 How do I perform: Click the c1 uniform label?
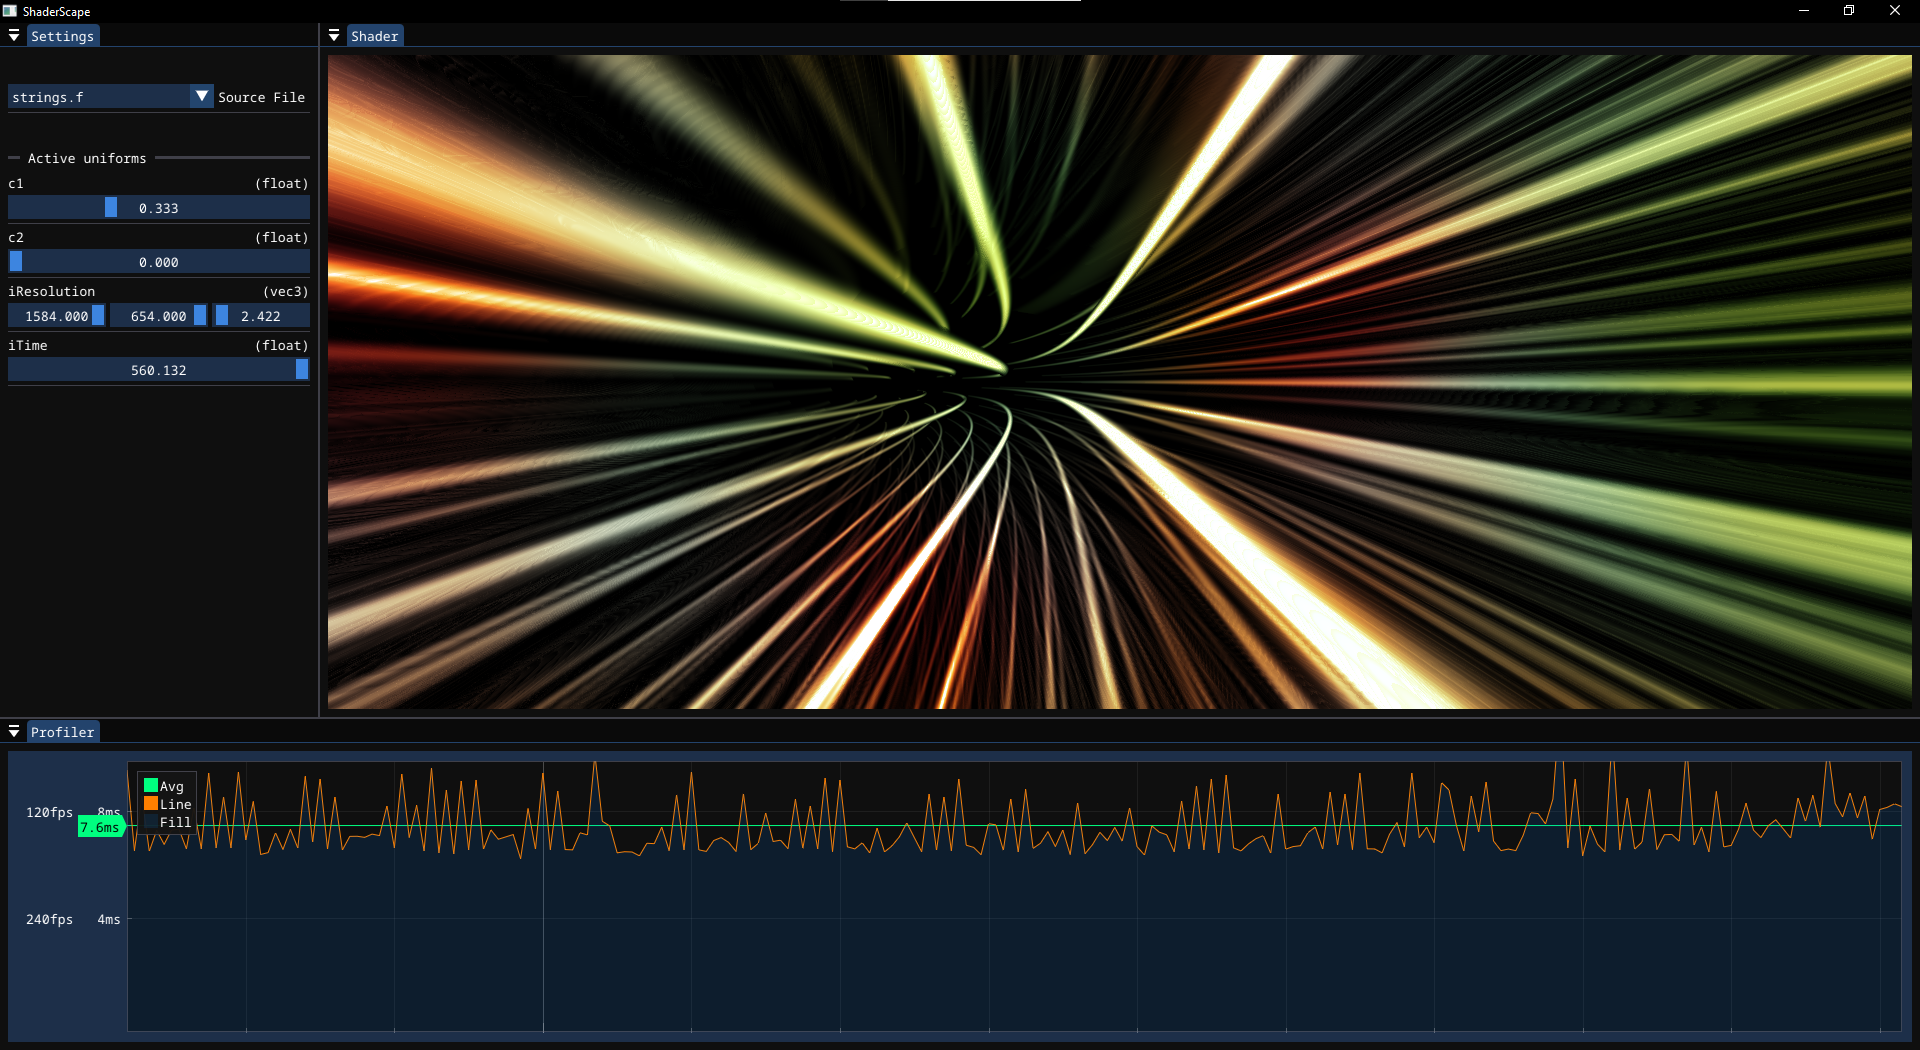(x=16, y=183)
